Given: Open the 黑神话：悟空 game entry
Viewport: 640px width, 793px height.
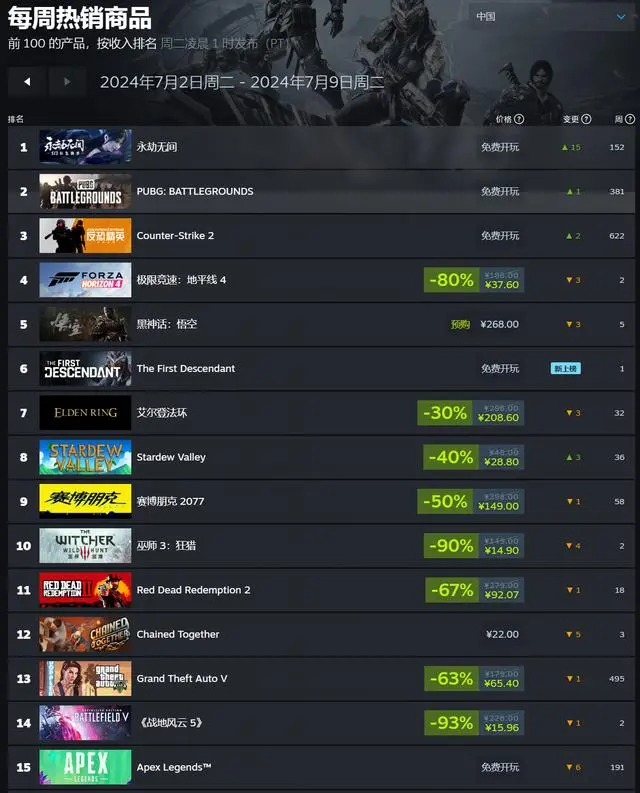Looking at the screenshot, I should 321,324.
